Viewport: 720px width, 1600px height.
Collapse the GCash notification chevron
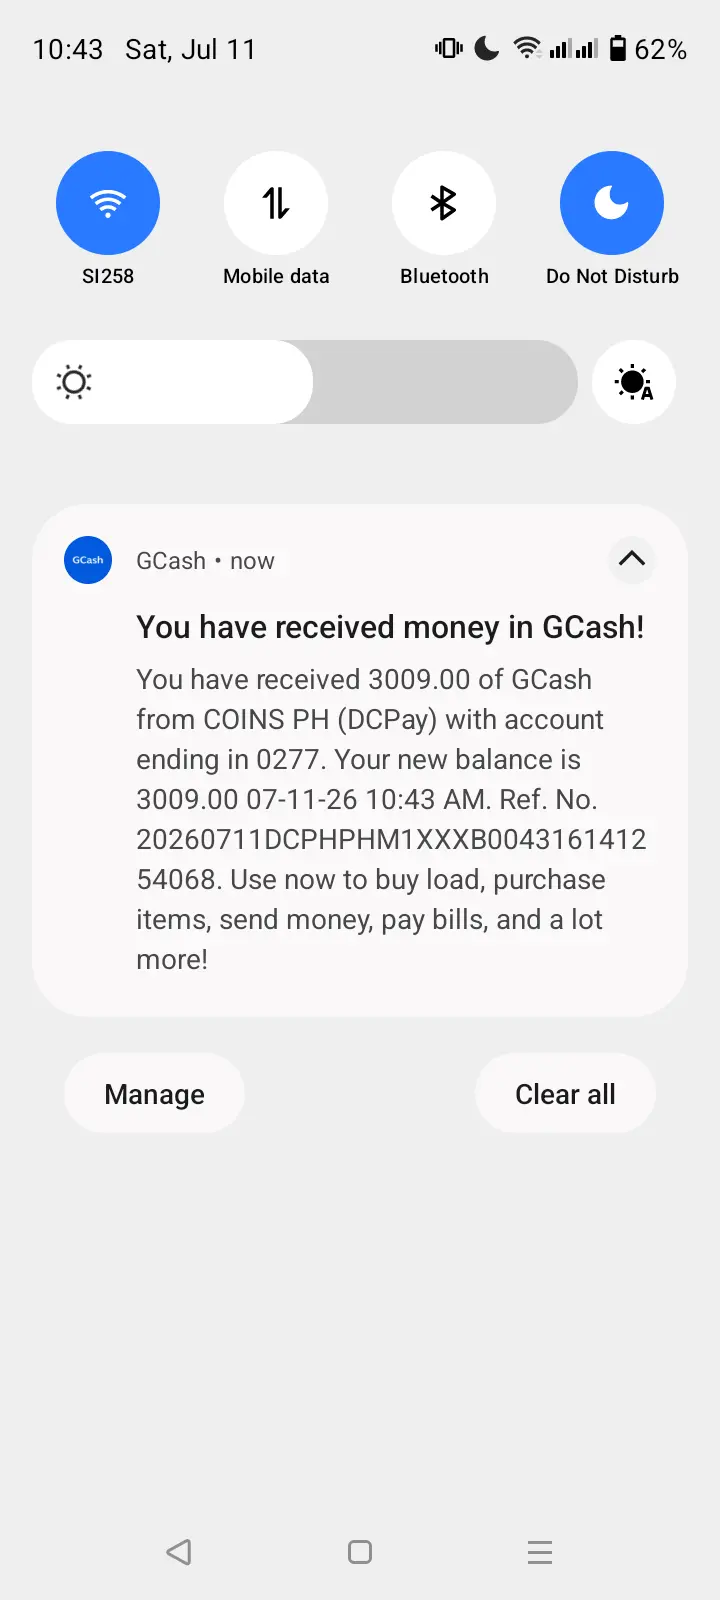click(x=632, y=559)
